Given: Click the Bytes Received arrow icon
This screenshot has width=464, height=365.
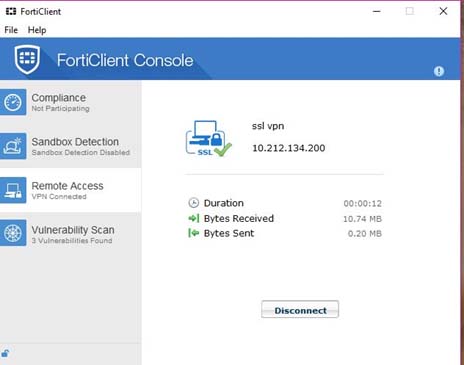Looking at the screenshot, I should [194, 218].
